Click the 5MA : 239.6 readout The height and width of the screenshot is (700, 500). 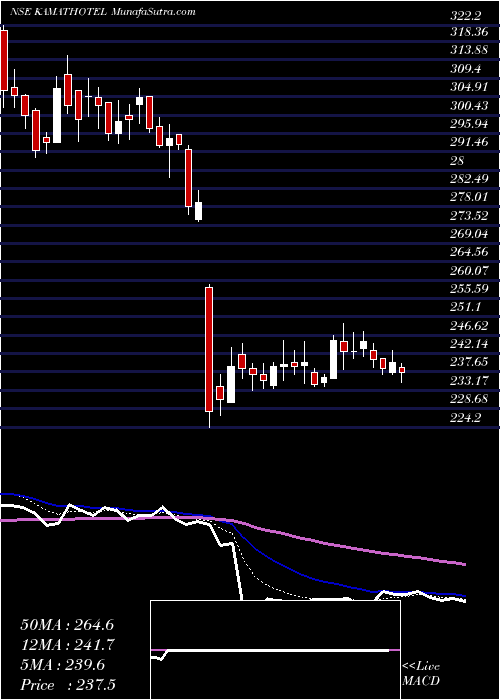click(x=62, y=665)
